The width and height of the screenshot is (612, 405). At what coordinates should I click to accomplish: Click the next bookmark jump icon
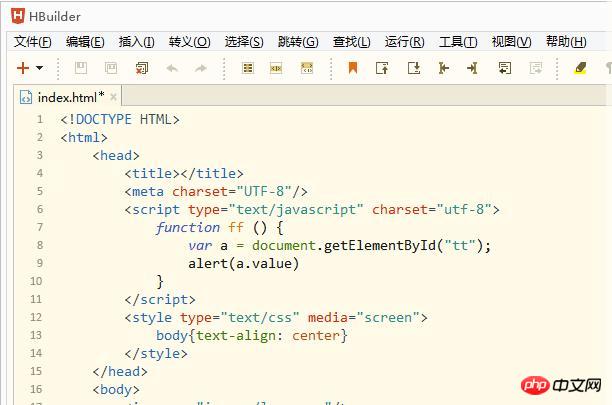pyautogui.click(x=414, y=68)
